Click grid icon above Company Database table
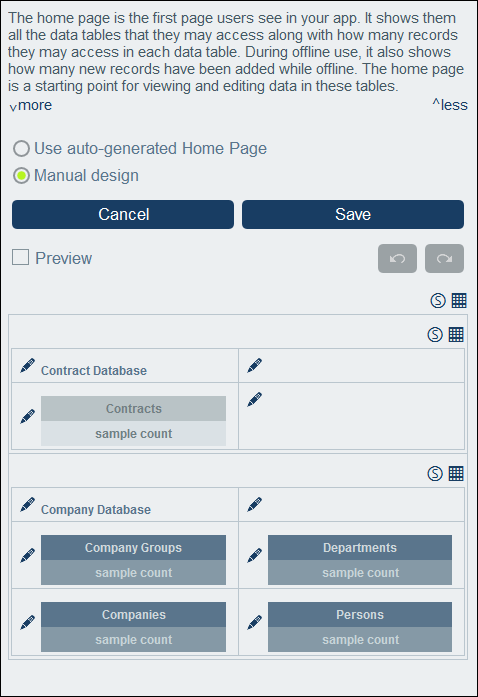The width and height of the screenshot is (478, 697). [456, 473]
